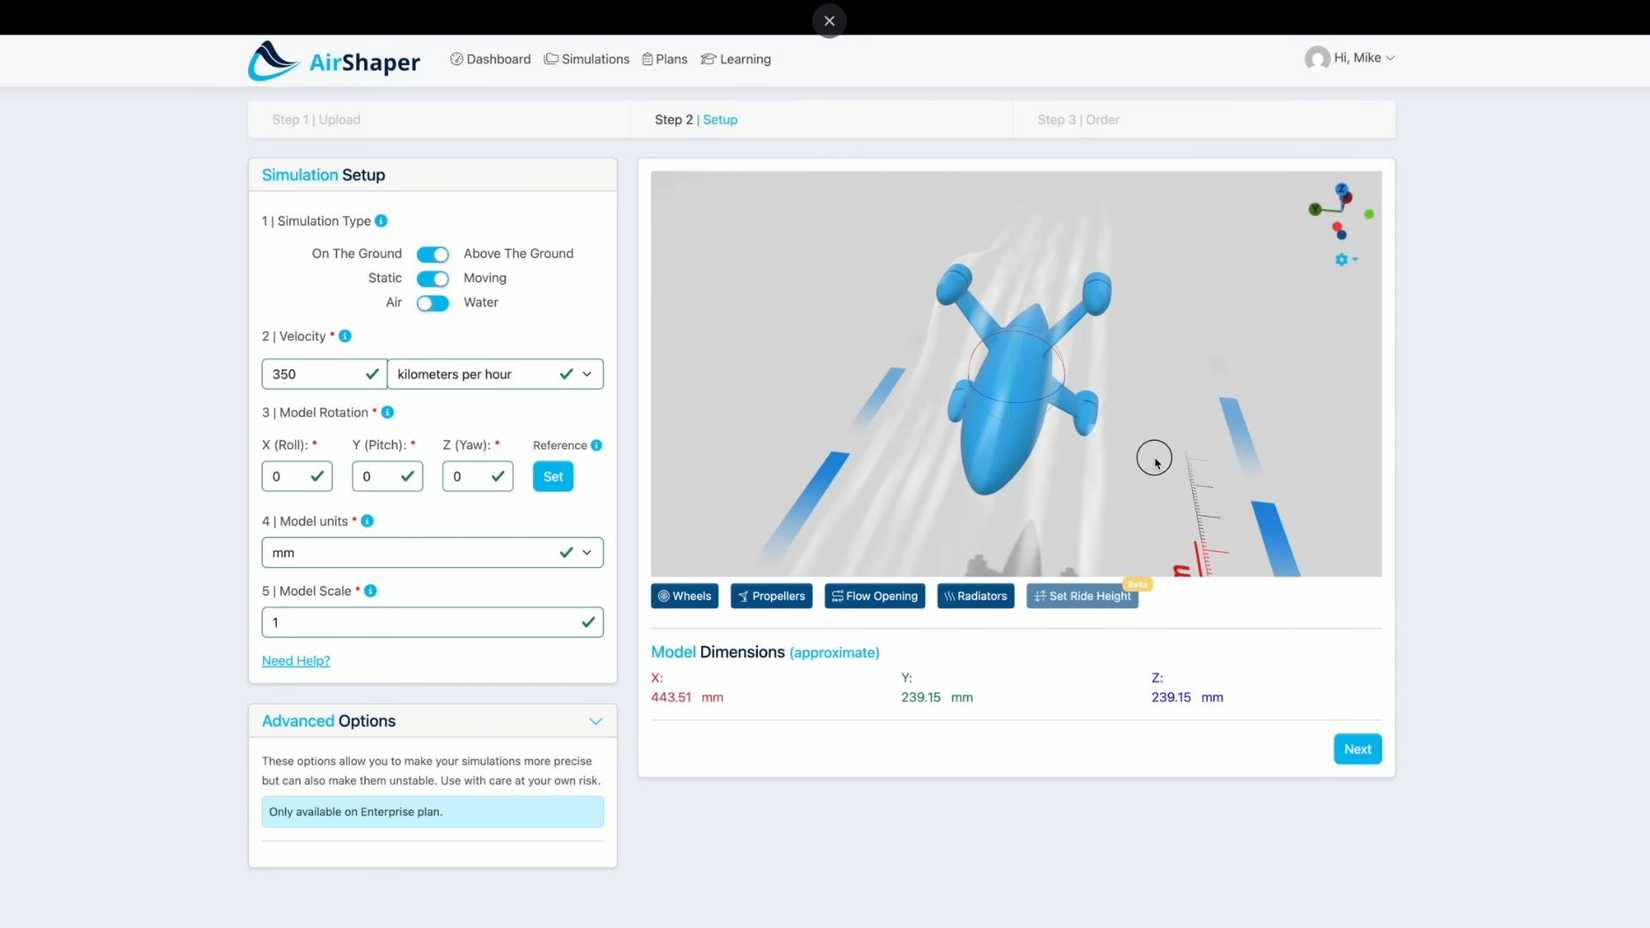This screenshot has width=1650, height=928.
Task: Click the Z (Yaw) rotation field
Action: [x=478, y=476]
